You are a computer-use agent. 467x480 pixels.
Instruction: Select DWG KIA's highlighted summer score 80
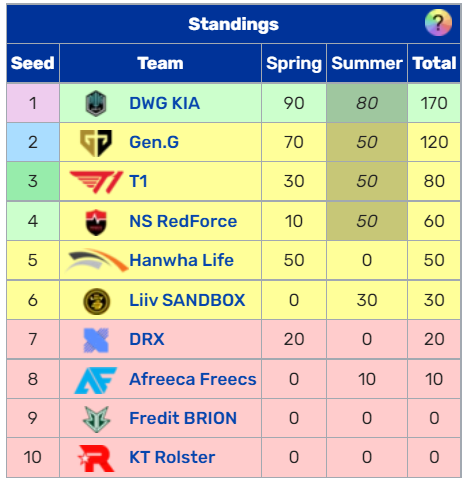tap(367, 103)
